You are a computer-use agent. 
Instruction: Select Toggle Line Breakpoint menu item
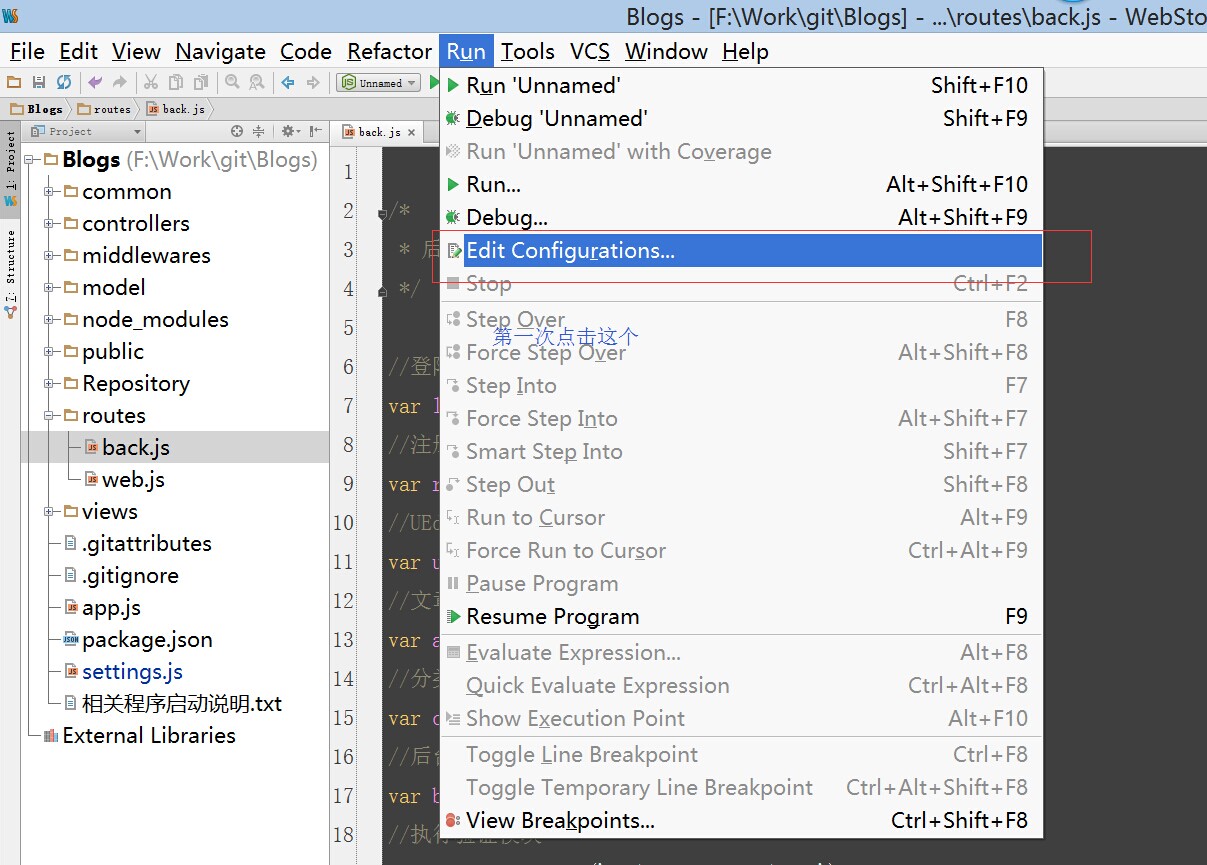point(582,755)
